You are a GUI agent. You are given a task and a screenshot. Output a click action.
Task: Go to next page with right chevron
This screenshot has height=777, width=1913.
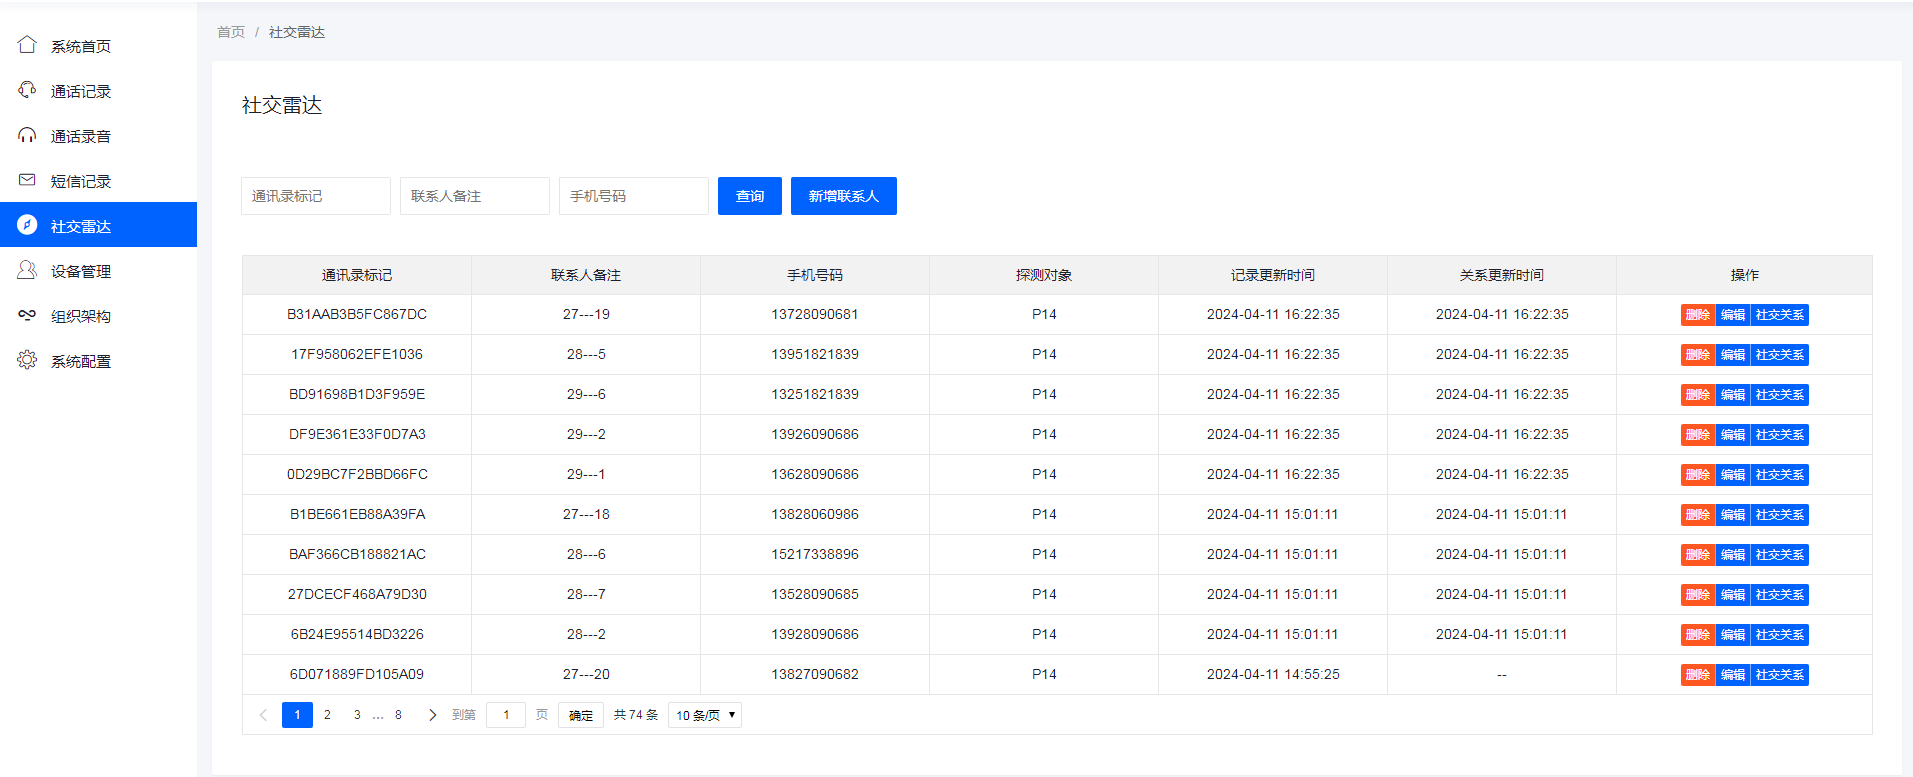pos(432,715)
